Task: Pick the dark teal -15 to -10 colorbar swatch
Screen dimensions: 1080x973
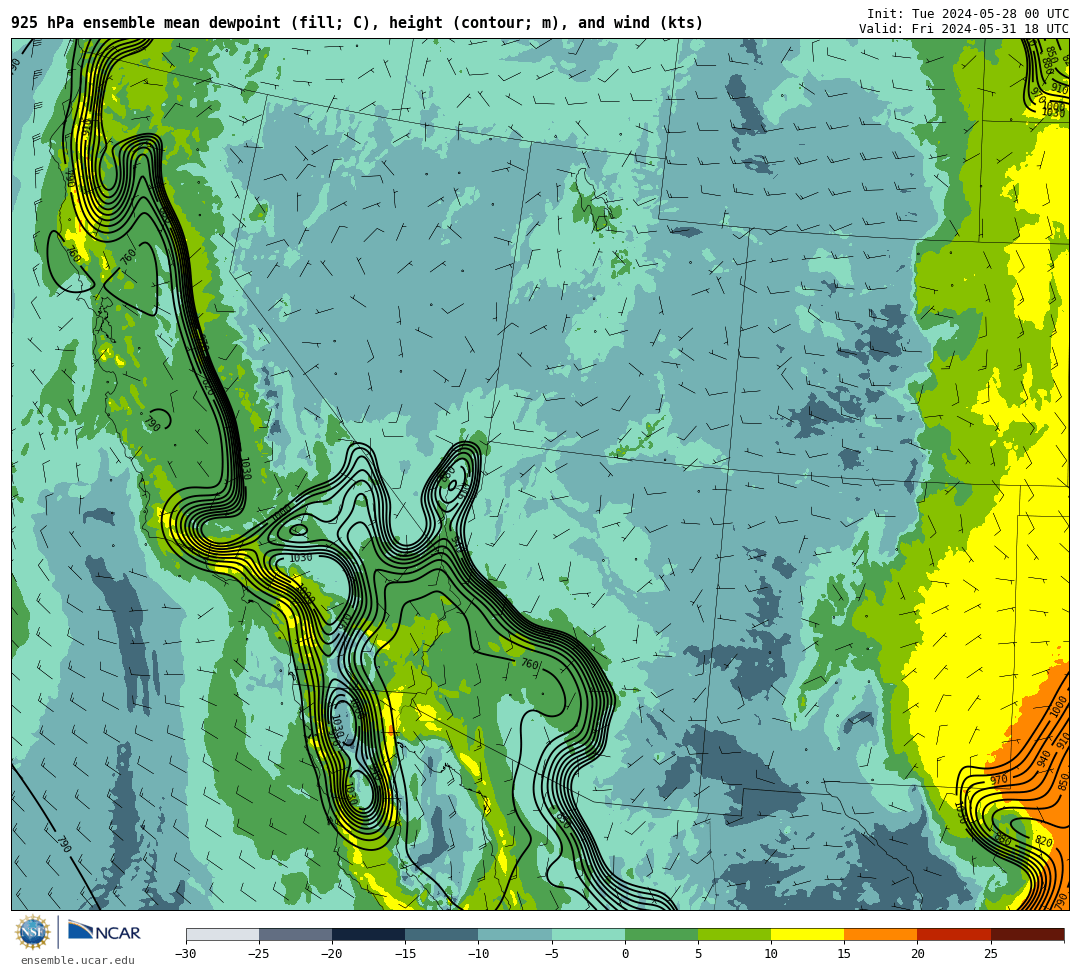Action: (x=442, y=934)
